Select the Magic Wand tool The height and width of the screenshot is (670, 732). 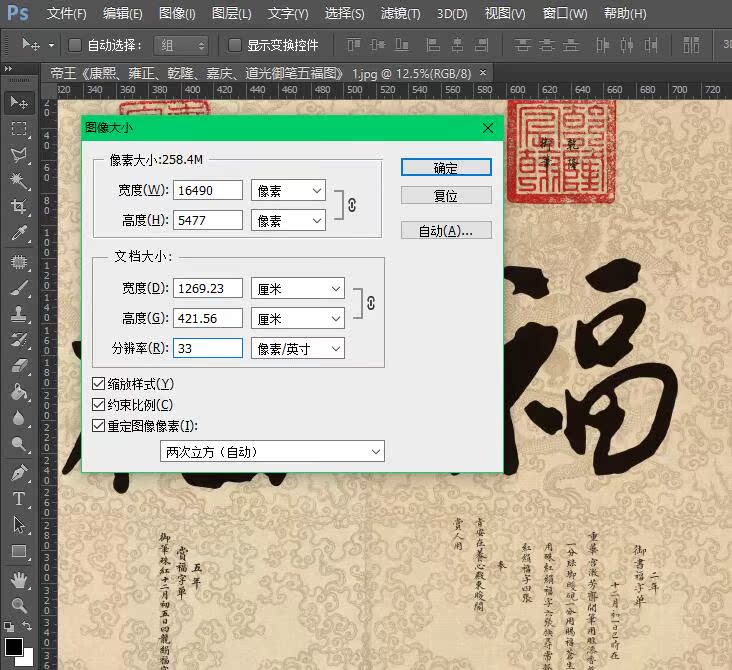(19, 181)
